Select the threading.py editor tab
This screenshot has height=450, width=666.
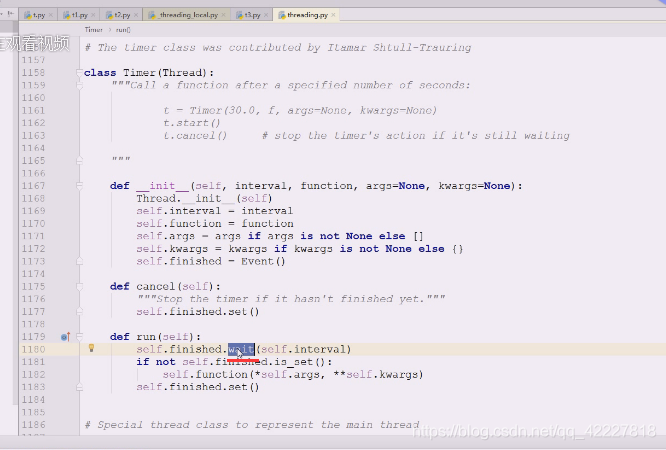307,15
